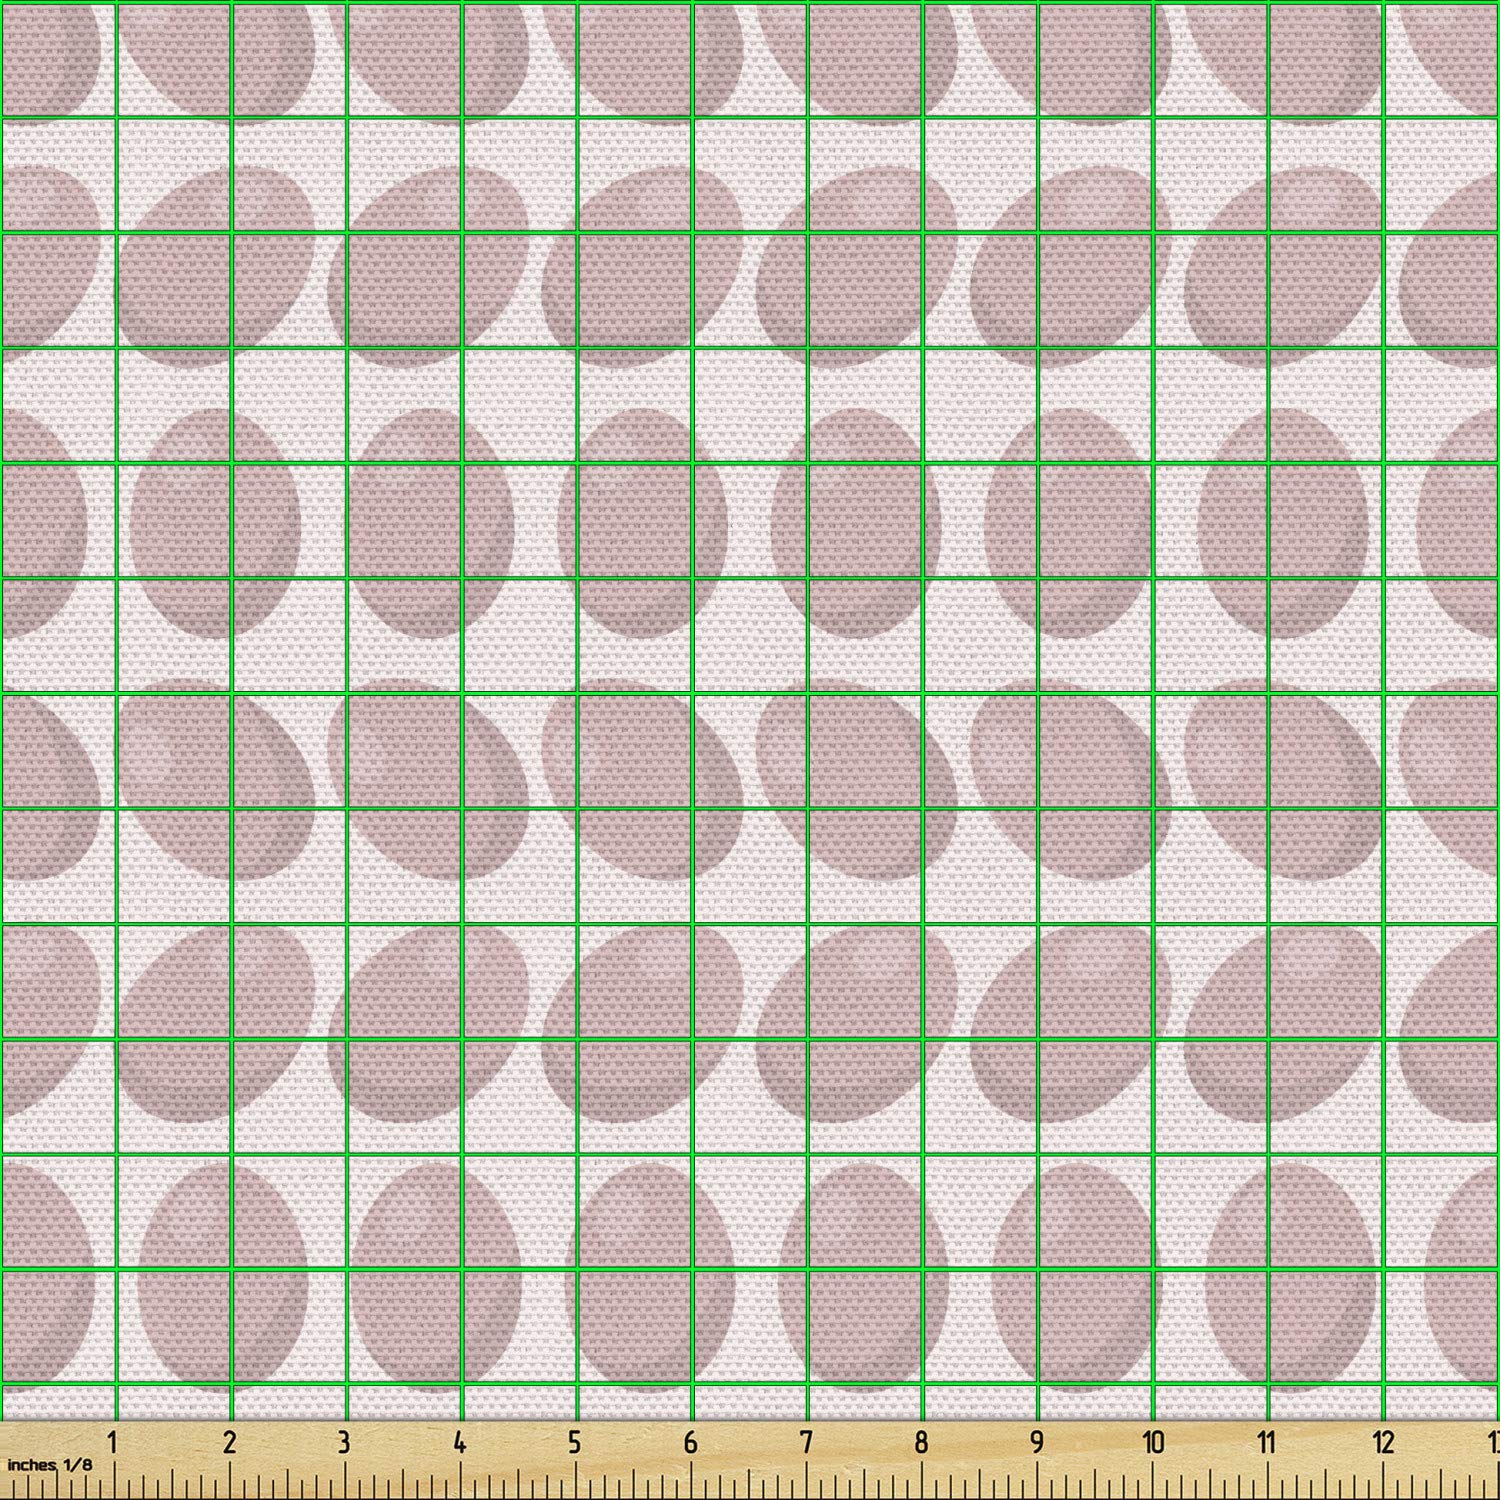Click the number 5 on the ruler
The height and width of the screenshot is (1500, 1500).
tap(574, 1443)
